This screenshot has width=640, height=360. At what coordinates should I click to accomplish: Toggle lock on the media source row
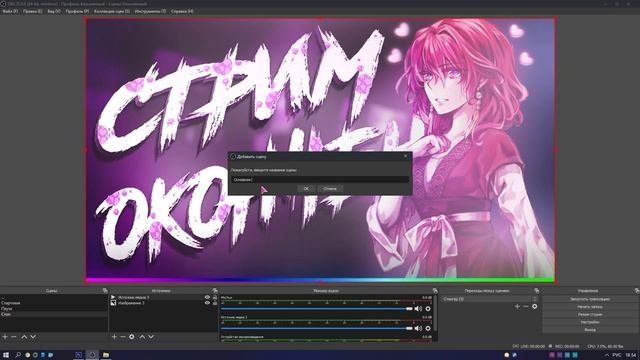(215, 298)
